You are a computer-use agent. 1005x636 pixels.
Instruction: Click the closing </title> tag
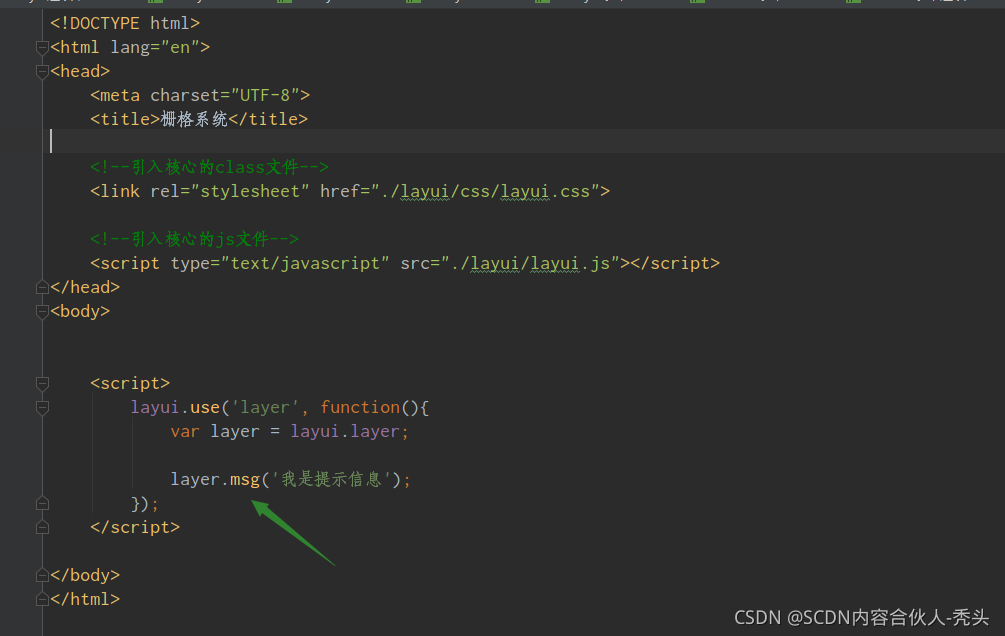pyautogui.click(x=268, y=119)
